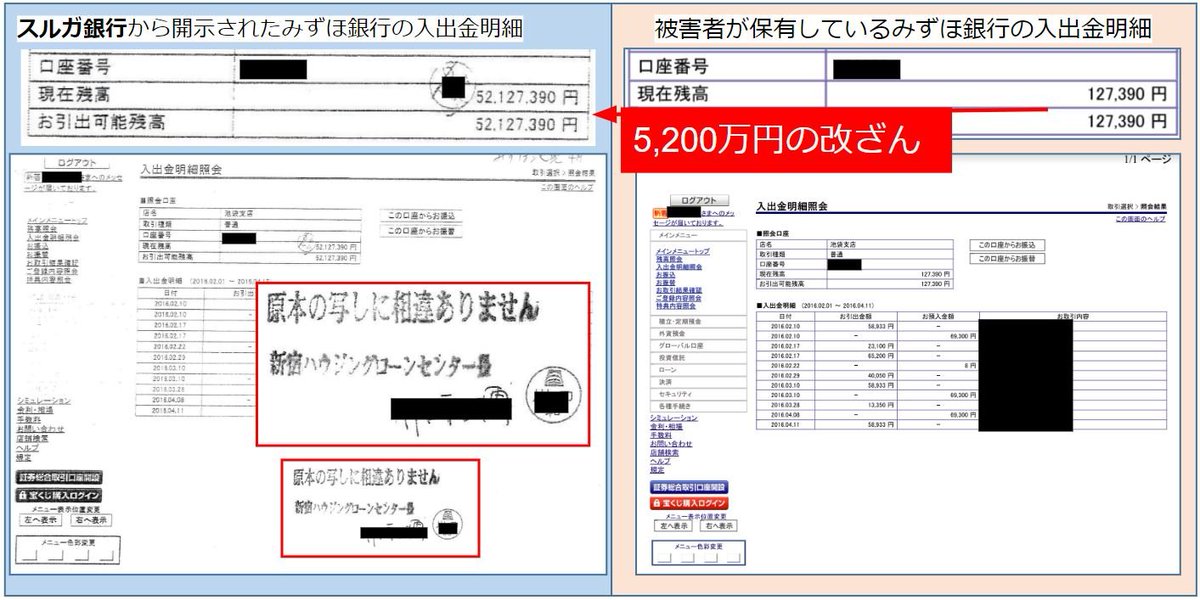The height and width of the screenshot is (600, 1200).
Task: Click 左へ表示 button in right window
Action: [673, 526]
